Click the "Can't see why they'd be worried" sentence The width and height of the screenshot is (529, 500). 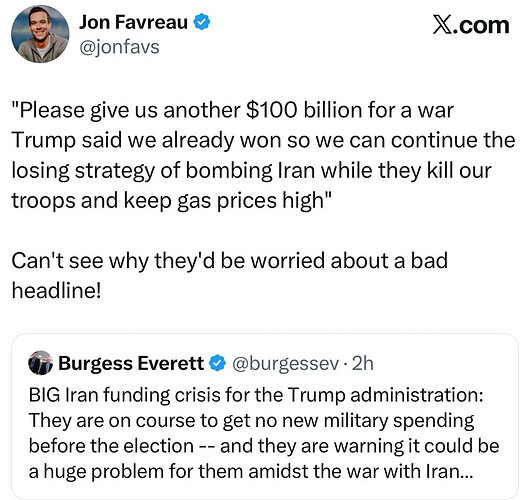[230, 261]
